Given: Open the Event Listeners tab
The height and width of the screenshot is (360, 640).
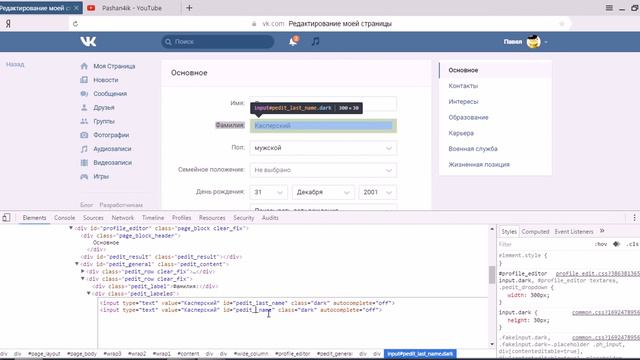Looking at the screenshot, I should click(x=573, y=231).
